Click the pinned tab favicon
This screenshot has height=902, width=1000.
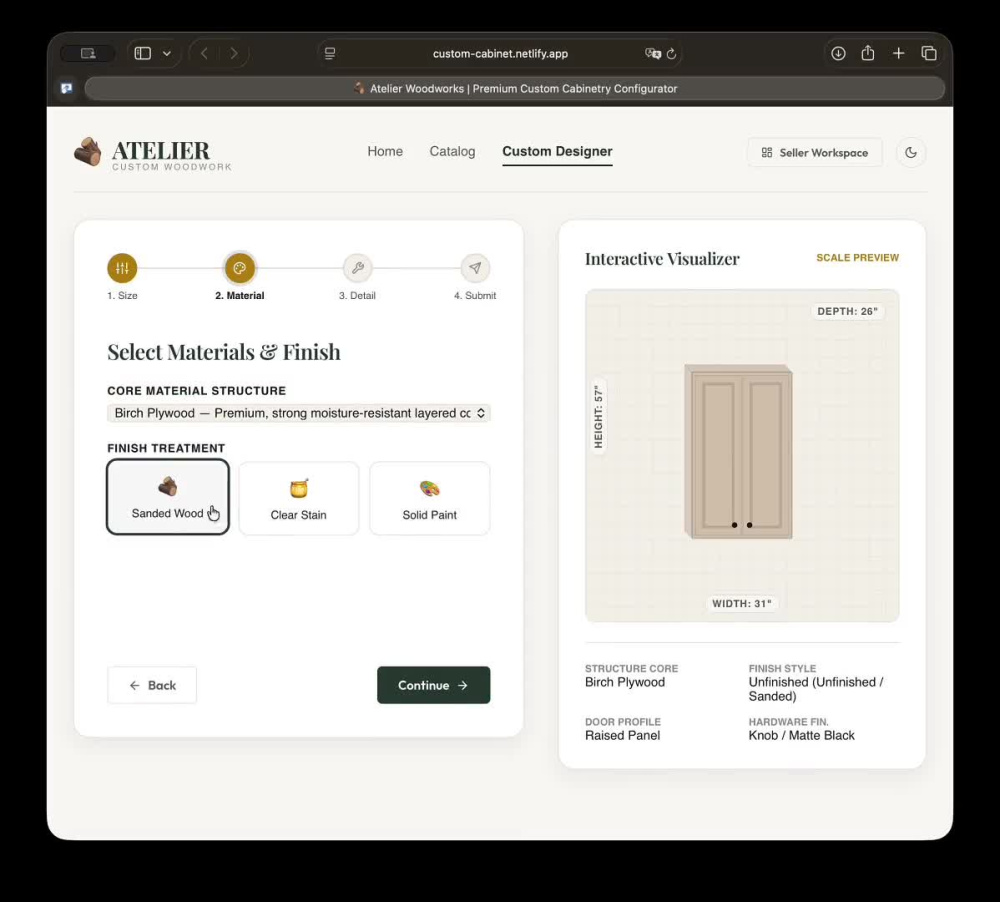pyautogui.click(x=66, y=88)
